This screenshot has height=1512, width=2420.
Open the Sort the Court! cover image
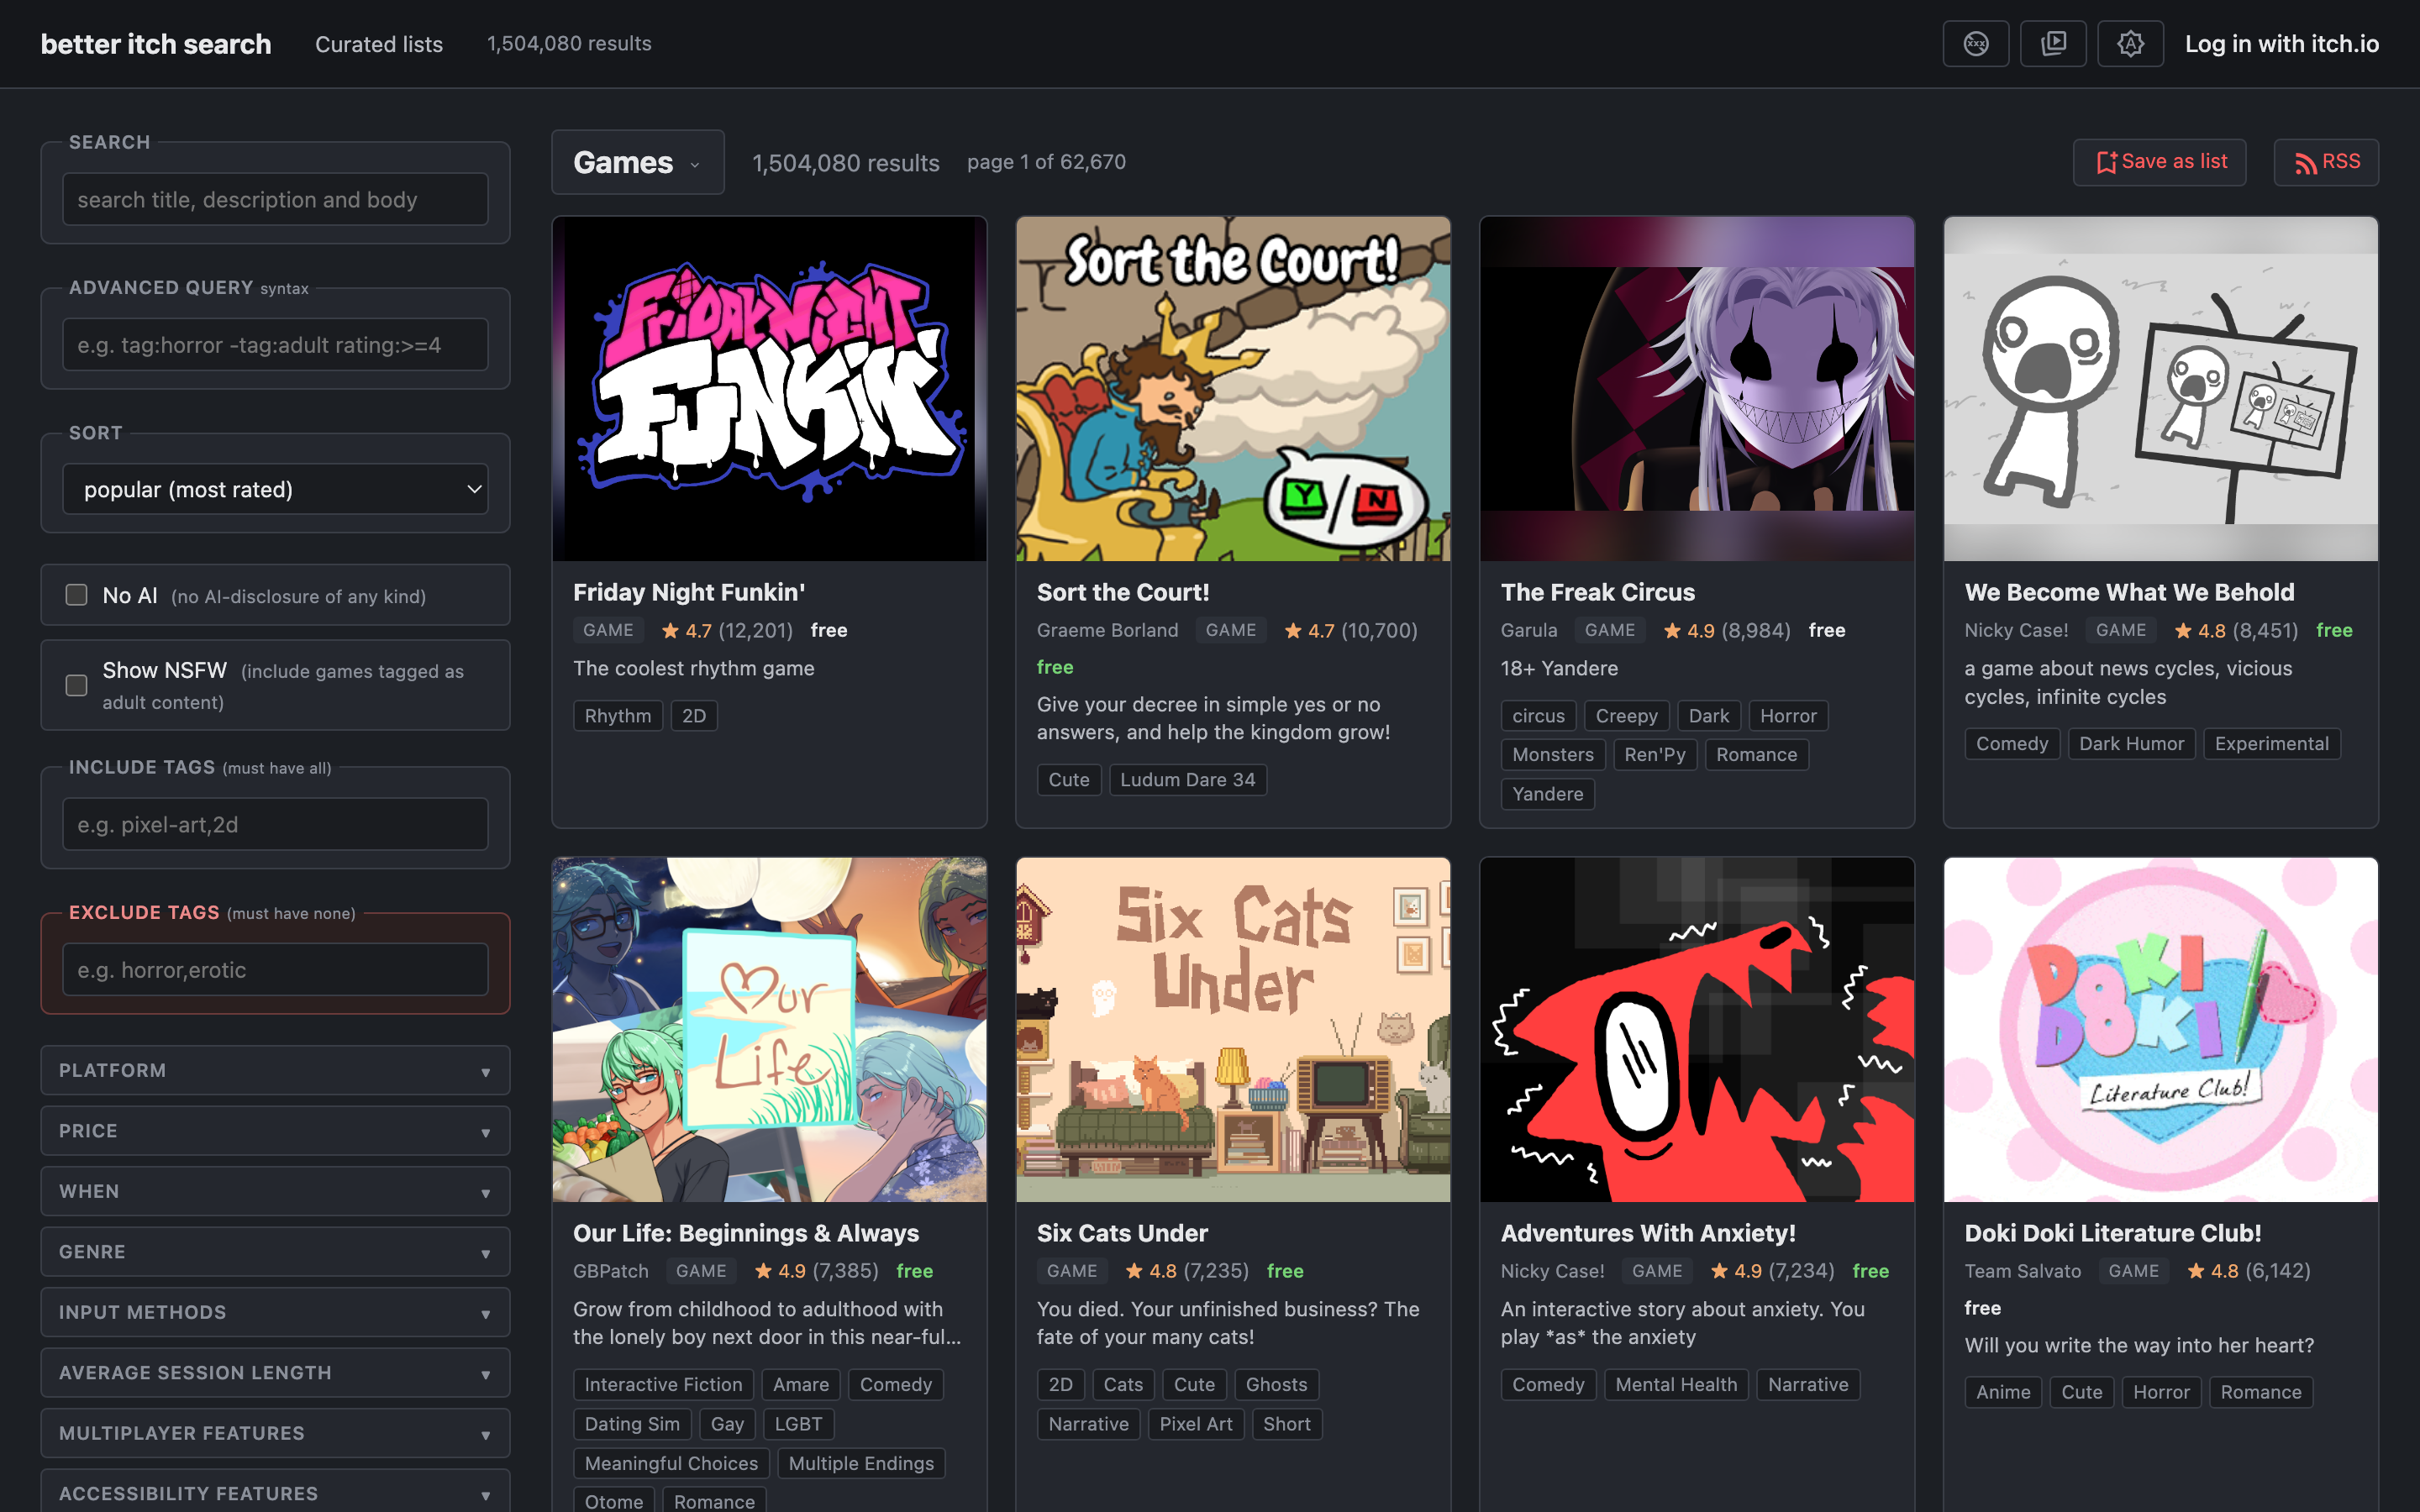coord(1233,389)
